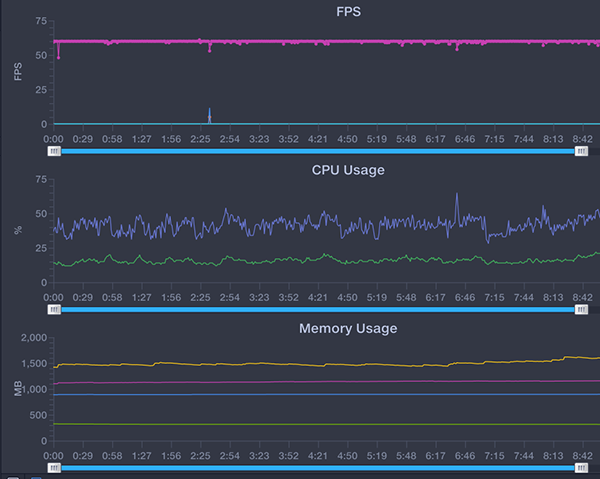This screenshot has width=600, height=479.
Task: Click the left handle of the FPS range slider
Action: tap(54, 152)
